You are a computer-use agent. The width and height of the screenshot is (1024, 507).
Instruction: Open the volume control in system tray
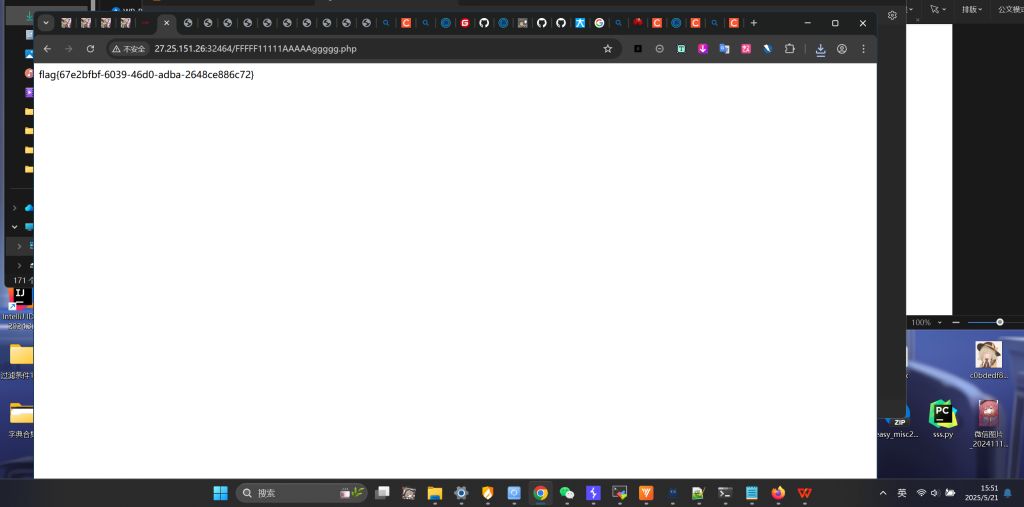pyautogui.click(x=935, y=493)
